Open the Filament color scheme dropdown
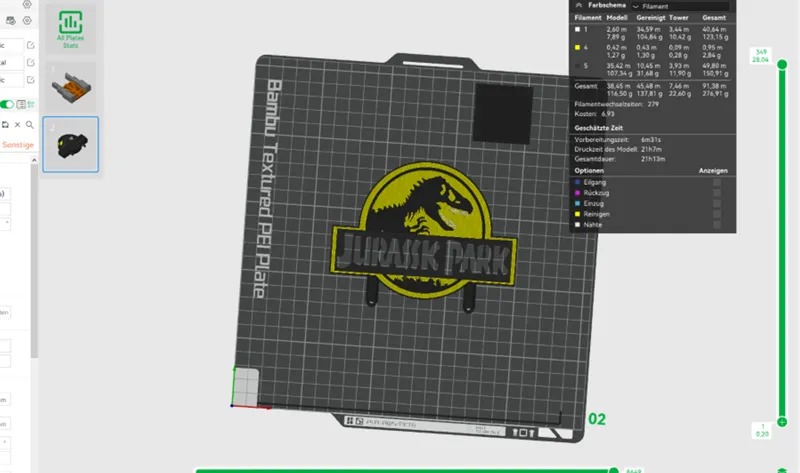 (x=681, y=6)
